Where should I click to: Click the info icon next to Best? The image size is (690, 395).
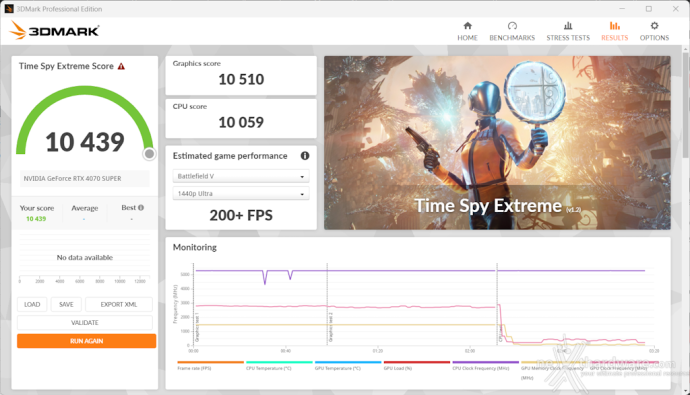(141, 208)
